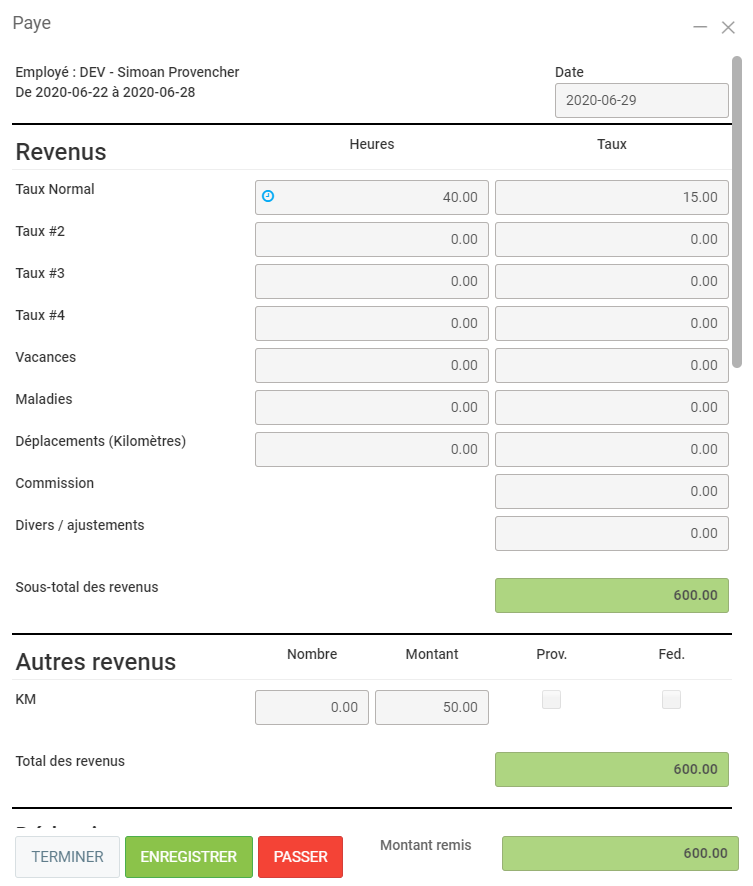Viewport: 753px width, 886px height.
Task: Select the Commission amount field
Action: [x=611, y=492]
